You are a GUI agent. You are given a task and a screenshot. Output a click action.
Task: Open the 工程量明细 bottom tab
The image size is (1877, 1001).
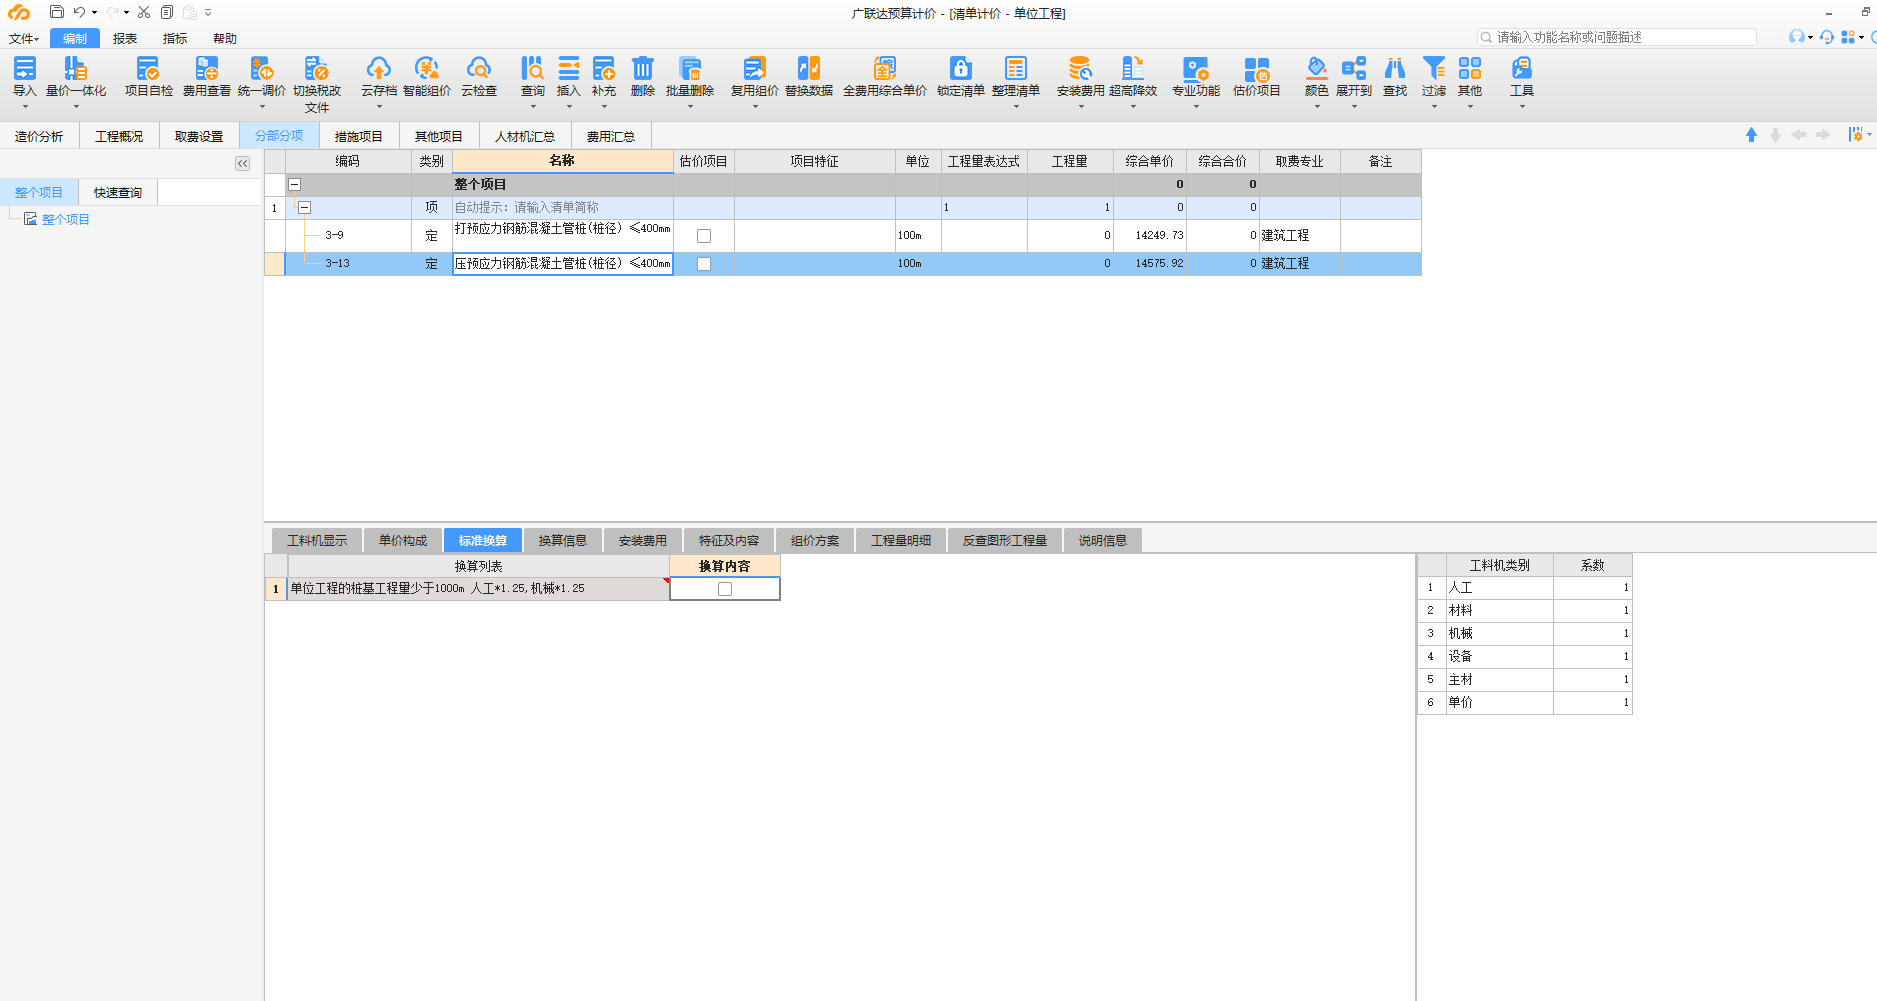[x=901, y=541]
